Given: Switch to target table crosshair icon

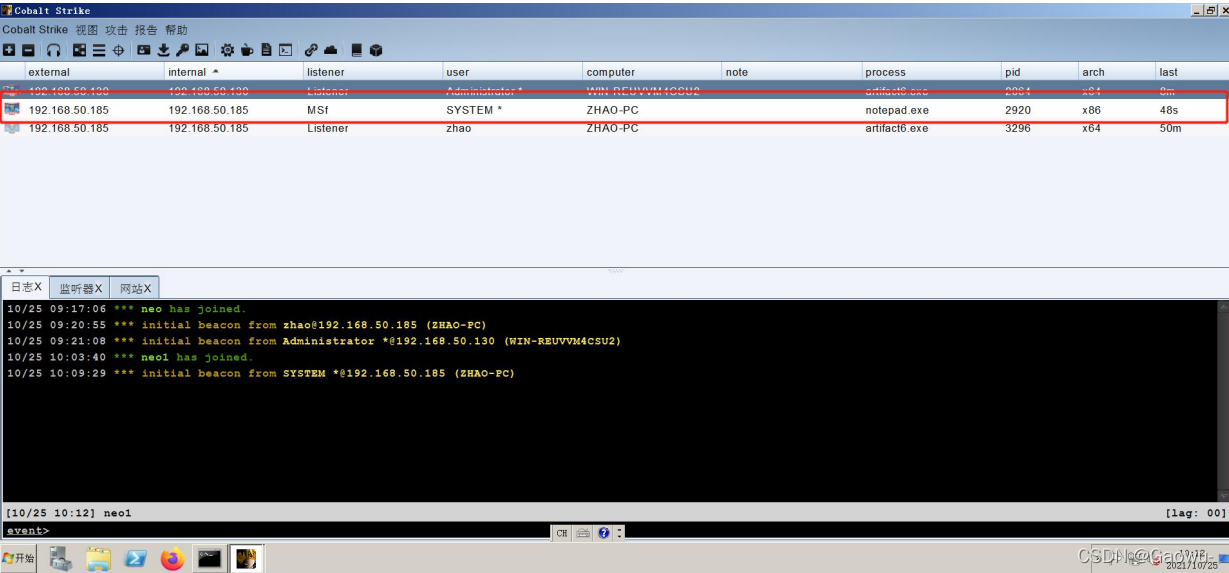Looking at the screenshot, I should point(118,50).
